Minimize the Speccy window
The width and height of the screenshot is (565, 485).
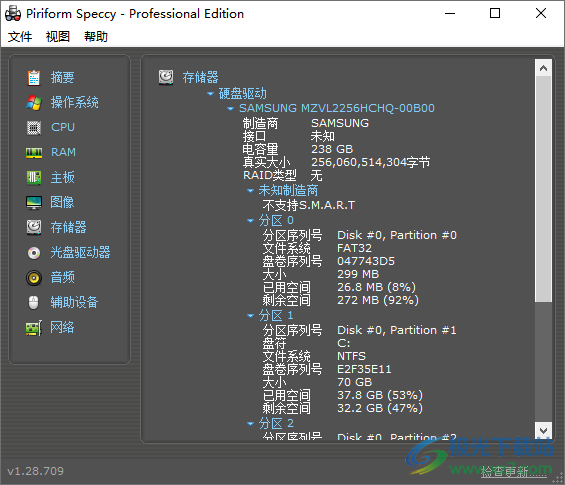tap(450, 13)
